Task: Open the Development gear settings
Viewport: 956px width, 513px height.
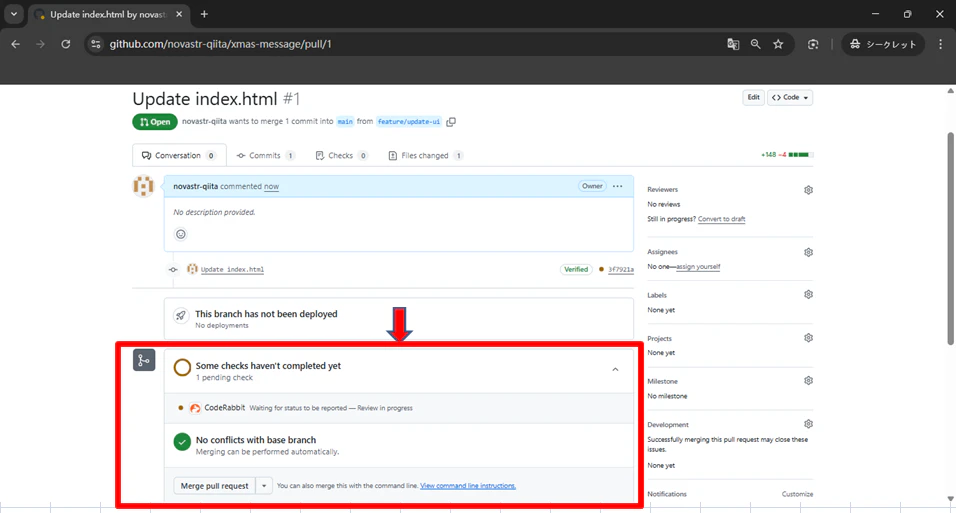Action: click(x=808, y=424)
